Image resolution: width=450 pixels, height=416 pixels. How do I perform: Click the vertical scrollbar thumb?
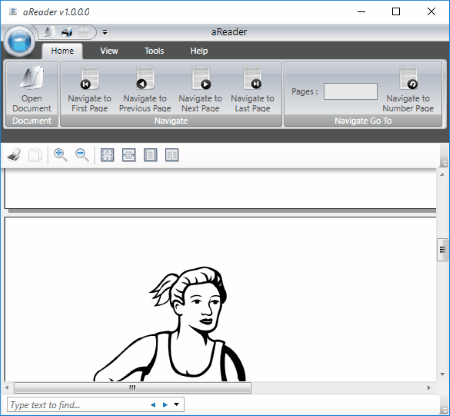(442, 250)
